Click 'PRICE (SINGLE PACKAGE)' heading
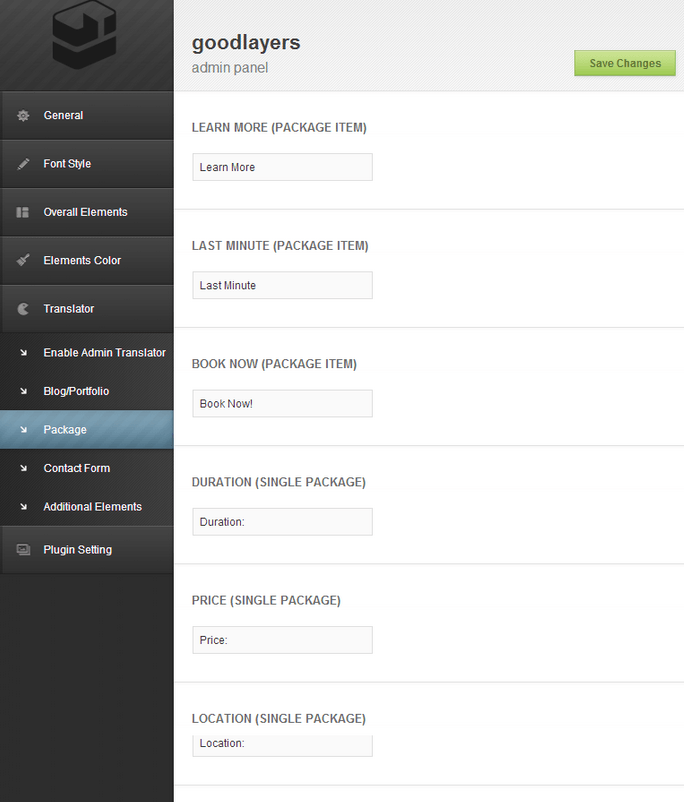 click(266, 600)
